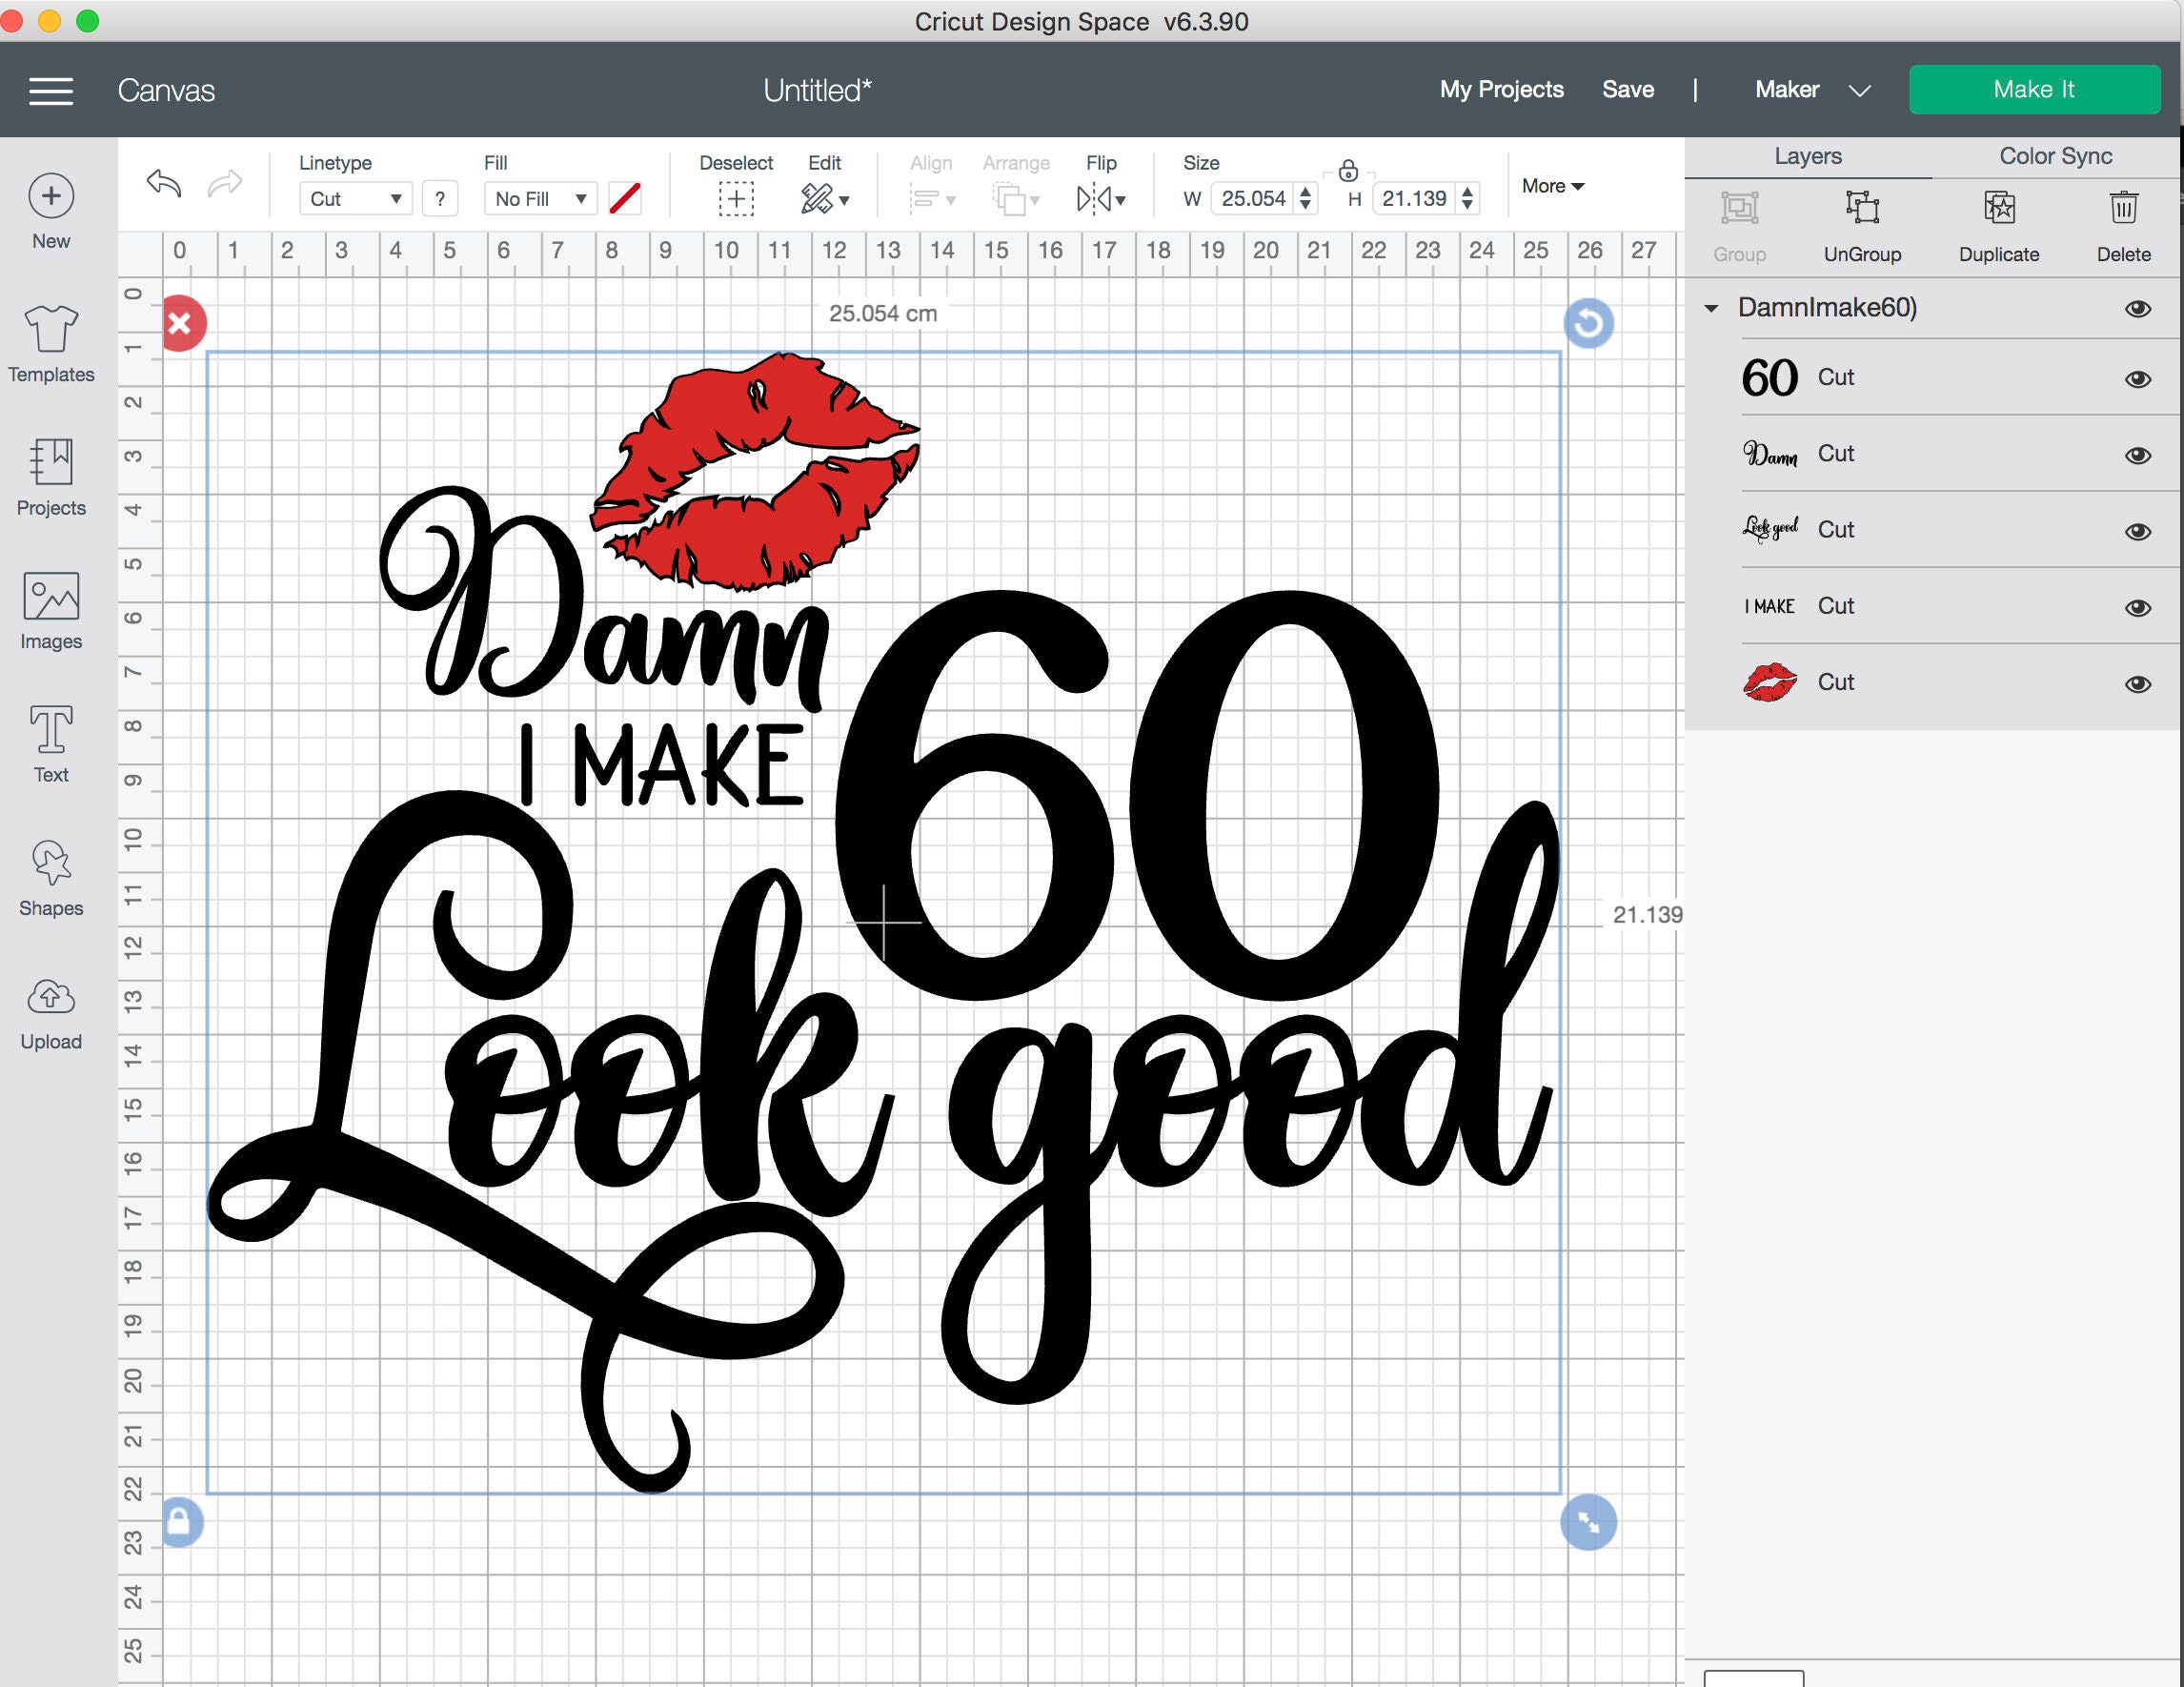Hide the 60 Cut layer
The height and width of the screenshot is (1687, 2184).
coord(2140,379)
